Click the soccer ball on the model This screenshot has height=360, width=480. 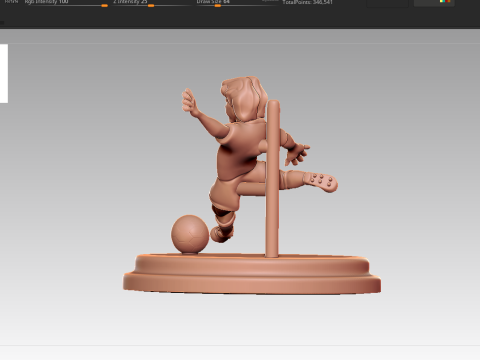click(x=190, y=234)
